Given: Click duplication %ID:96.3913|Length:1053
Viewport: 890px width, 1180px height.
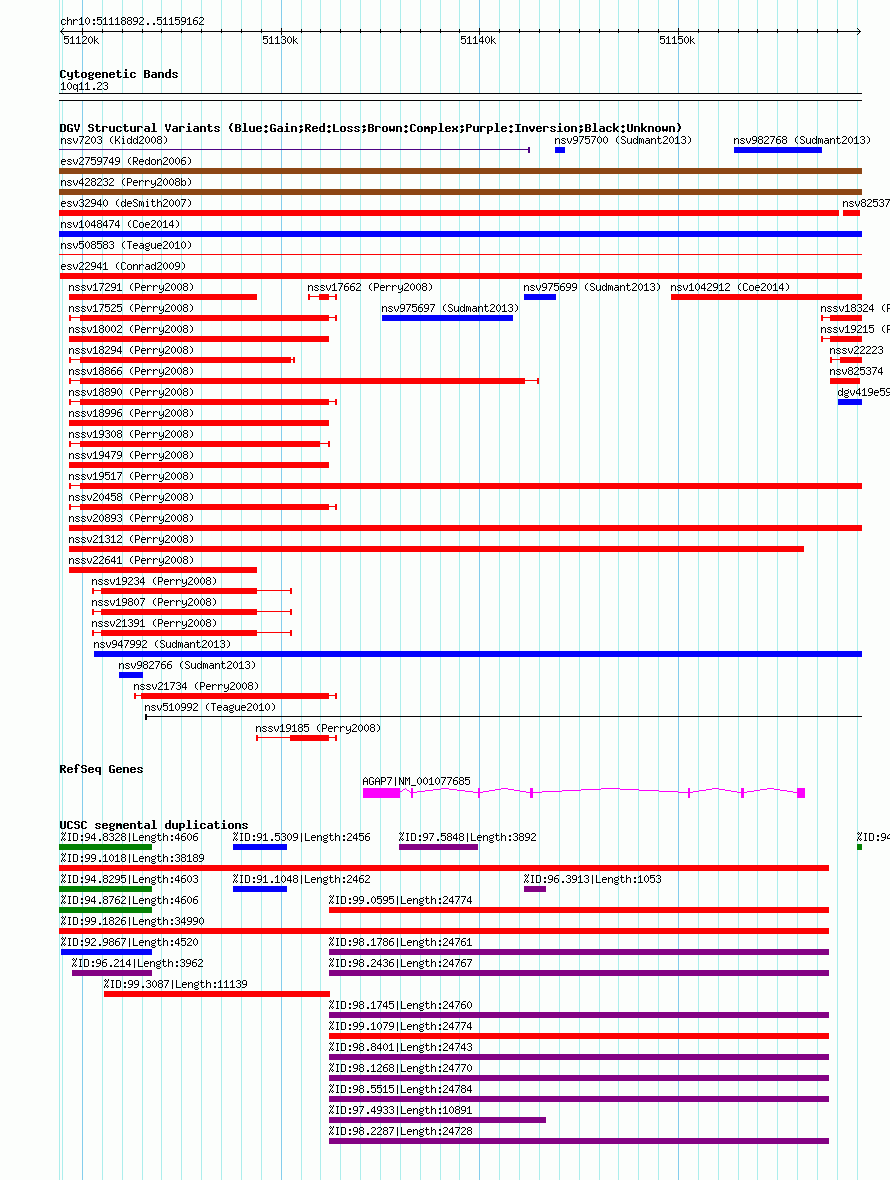Looking at the screenshot, I should 535,890.
